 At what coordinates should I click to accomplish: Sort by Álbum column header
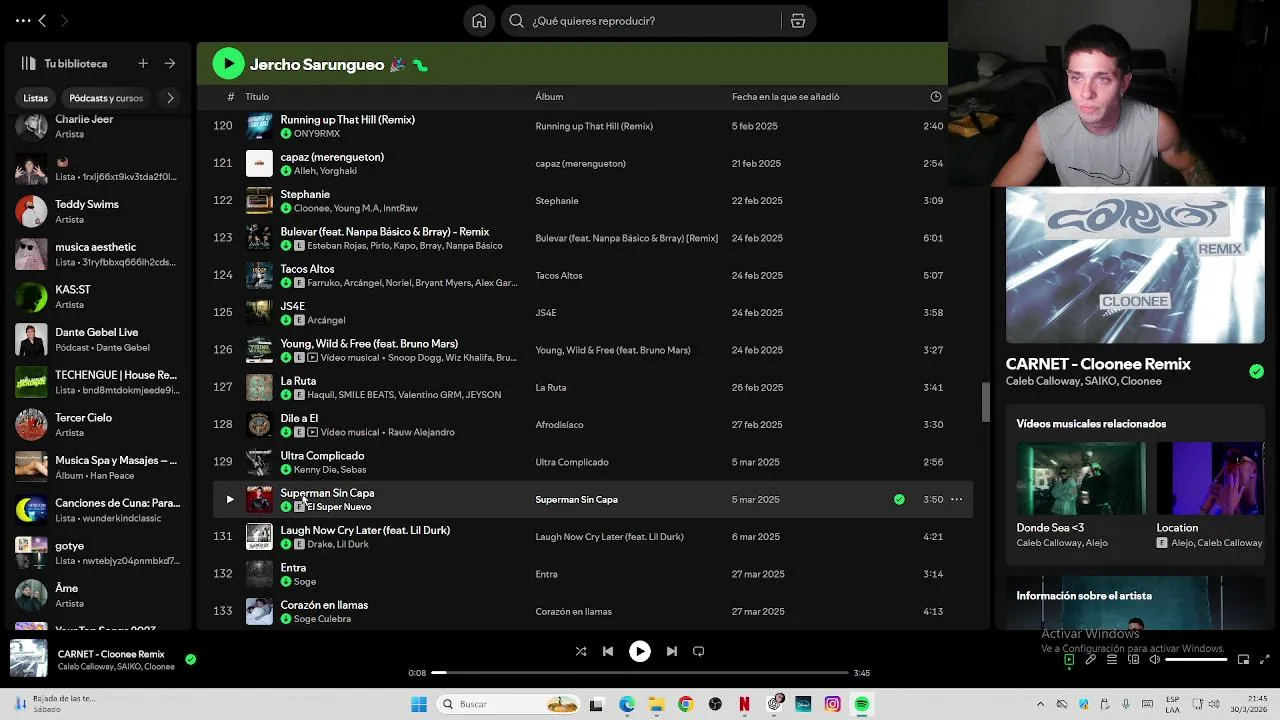[549, 97]
